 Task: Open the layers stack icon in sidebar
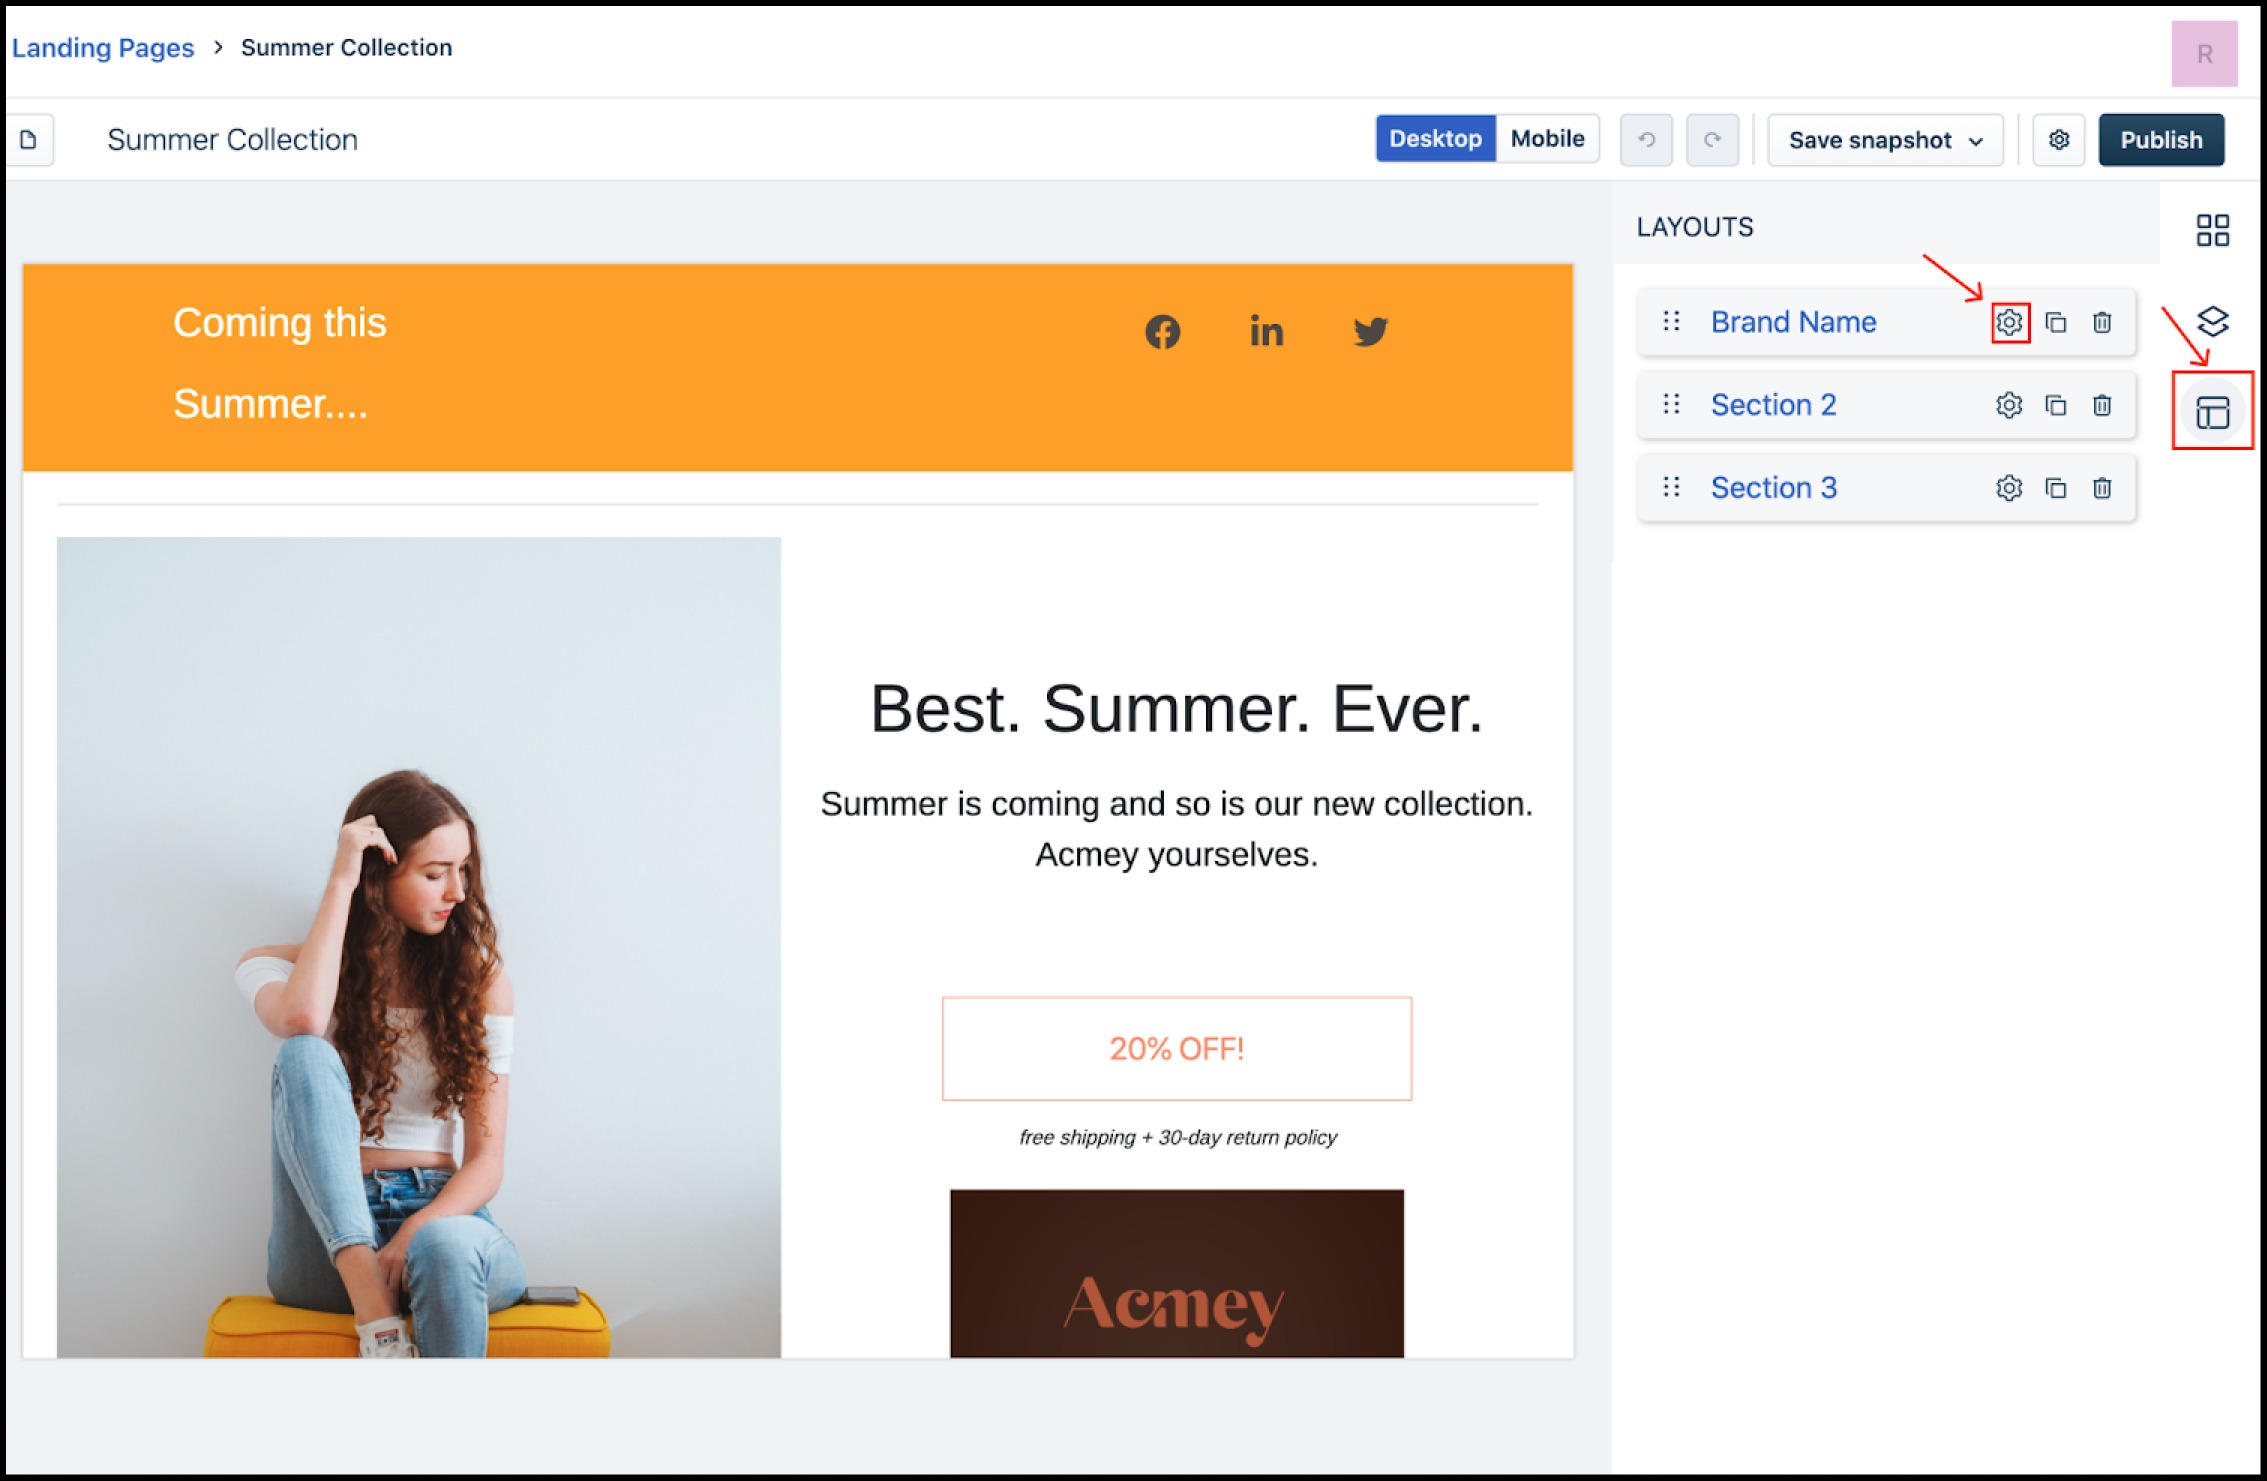(x=2212, y=321)
